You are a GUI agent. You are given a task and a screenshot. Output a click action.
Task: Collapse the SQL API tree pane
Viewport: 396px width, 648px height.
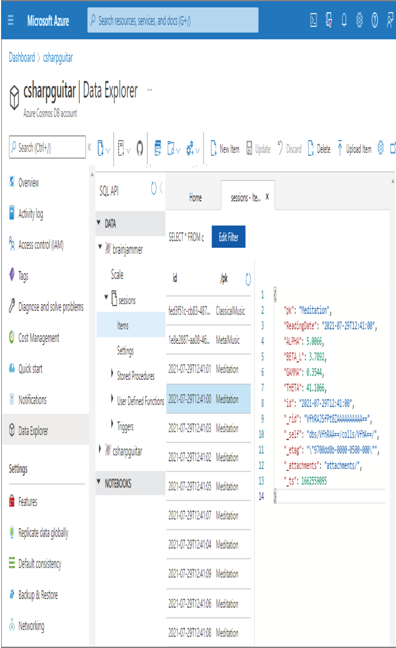point(161,189)
